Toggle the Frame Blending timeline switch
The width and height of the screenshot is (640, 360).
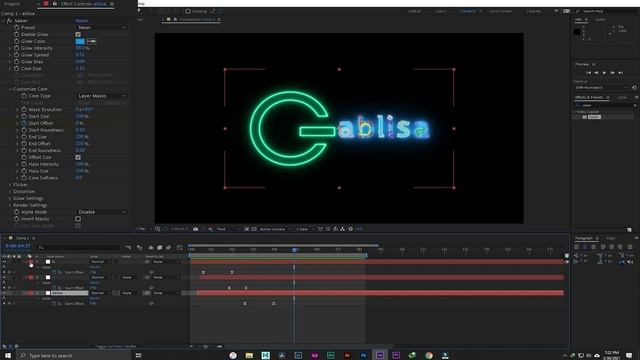[x=160, y=247]
